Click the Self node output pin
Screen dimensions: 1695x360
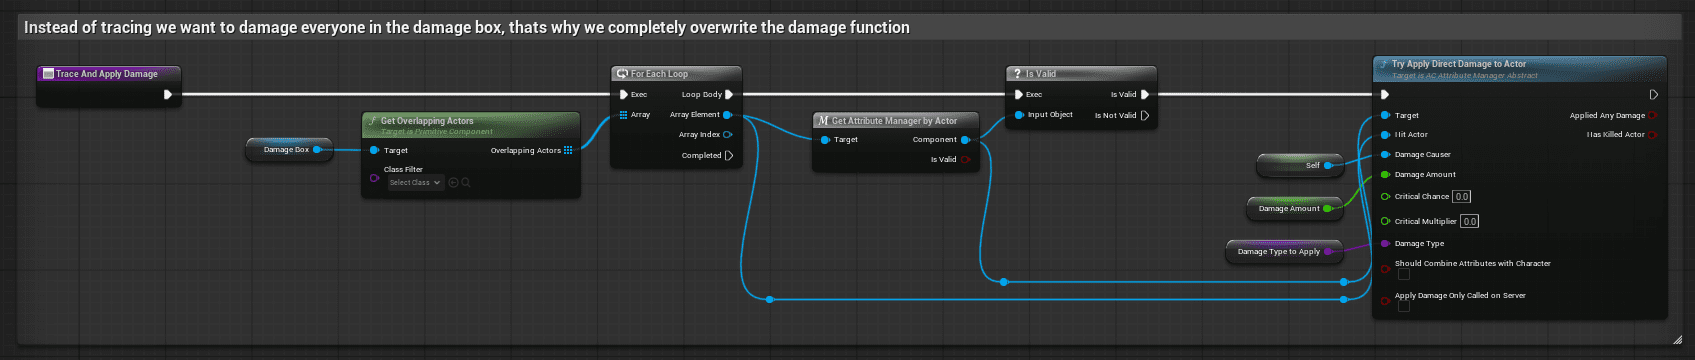1328,165
